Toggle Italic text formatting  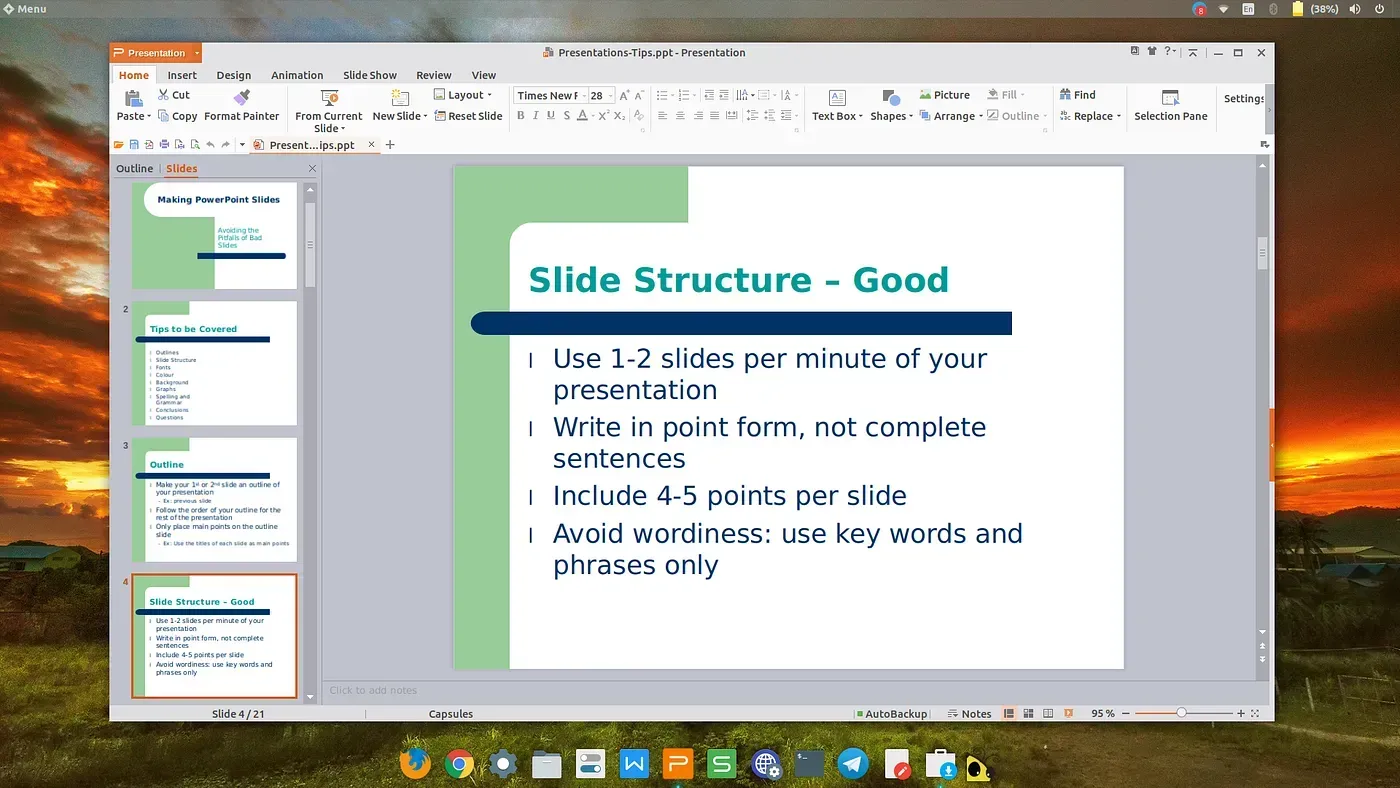coord(536,116)
